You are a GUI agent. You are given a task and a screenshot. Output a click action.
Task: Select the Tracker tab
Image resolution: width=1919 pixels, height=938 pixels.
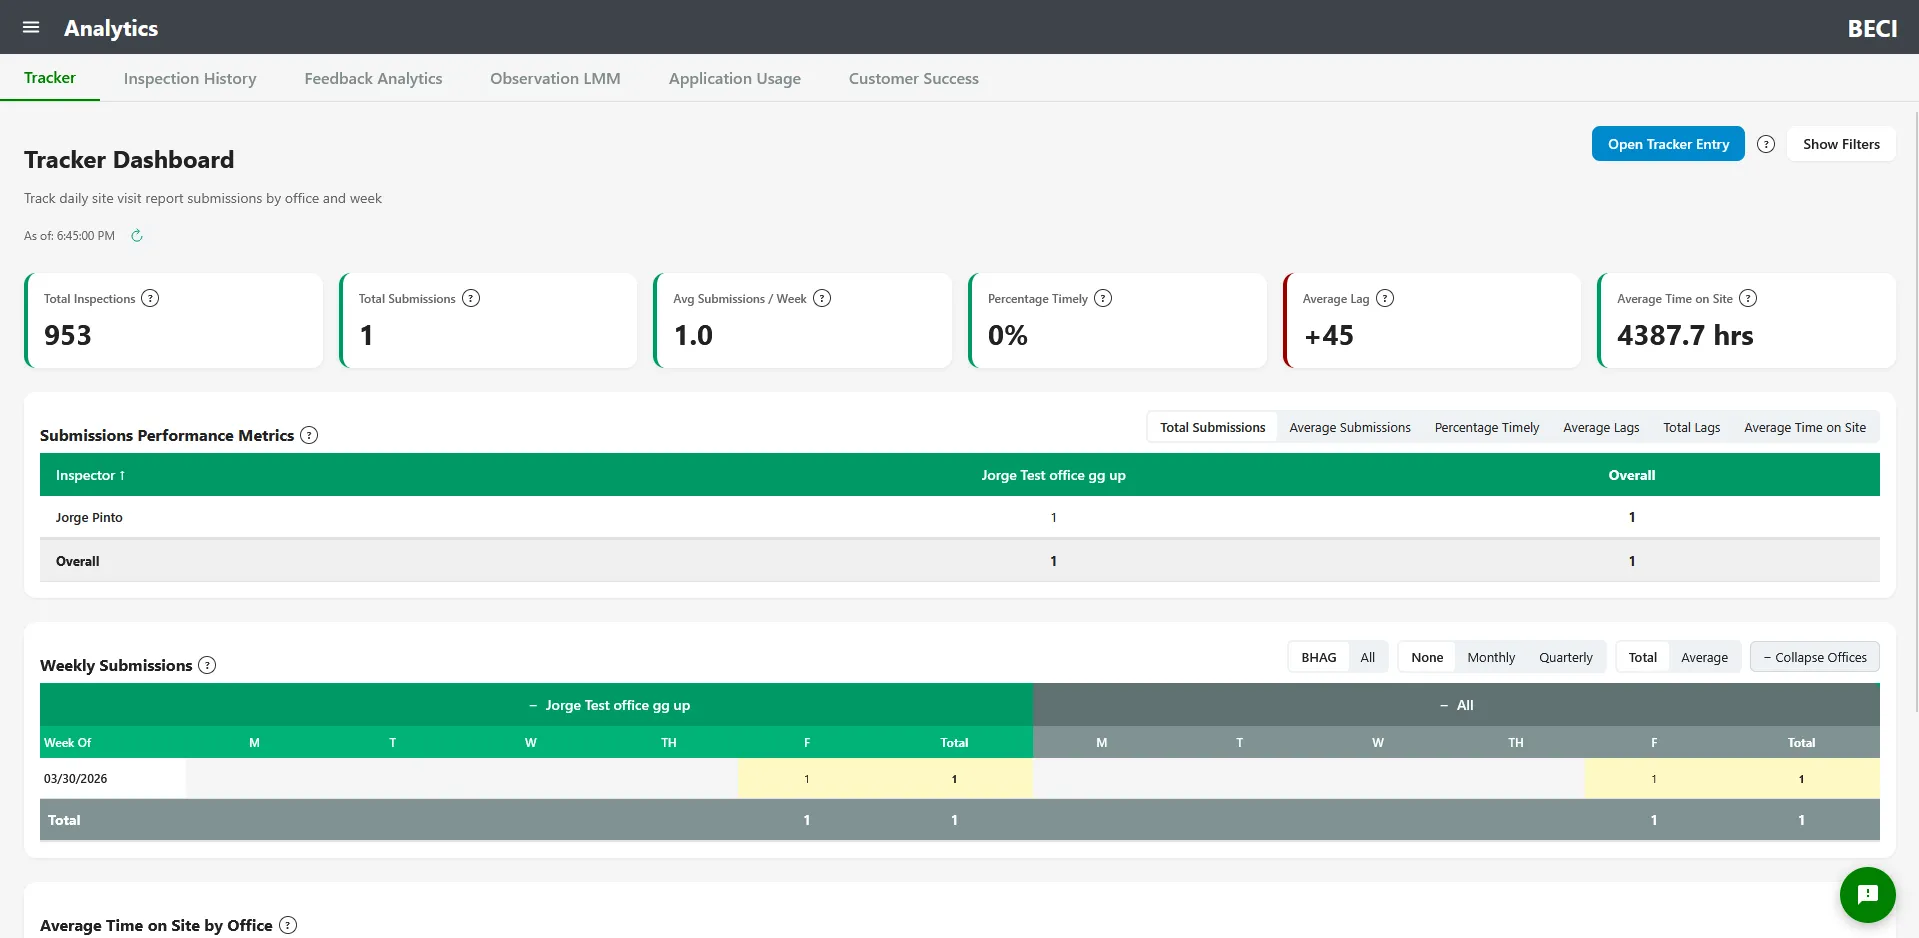(50, 78)
